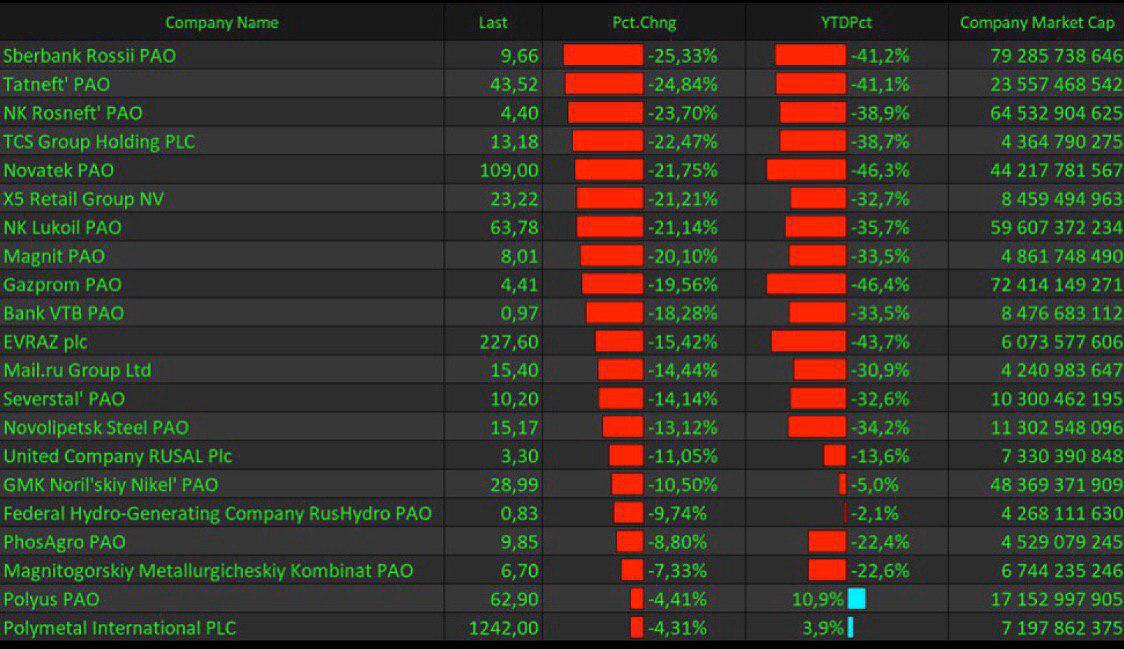
Task: Select EVRAZ plc company name
Action: coord(45,342)
